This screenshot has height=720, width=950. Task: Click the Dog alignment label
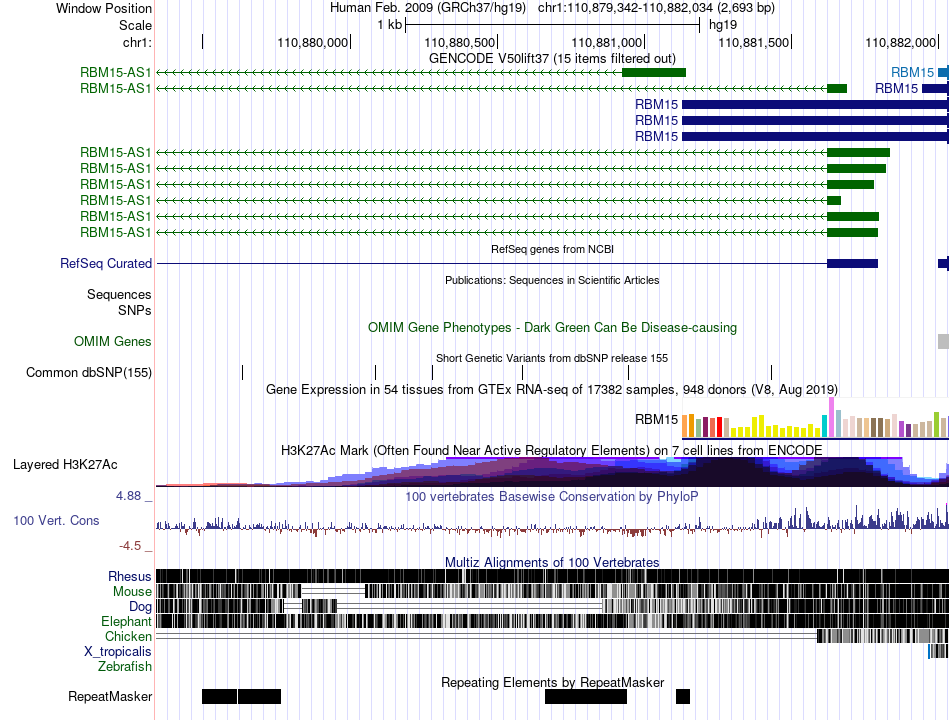coord(140,607)
